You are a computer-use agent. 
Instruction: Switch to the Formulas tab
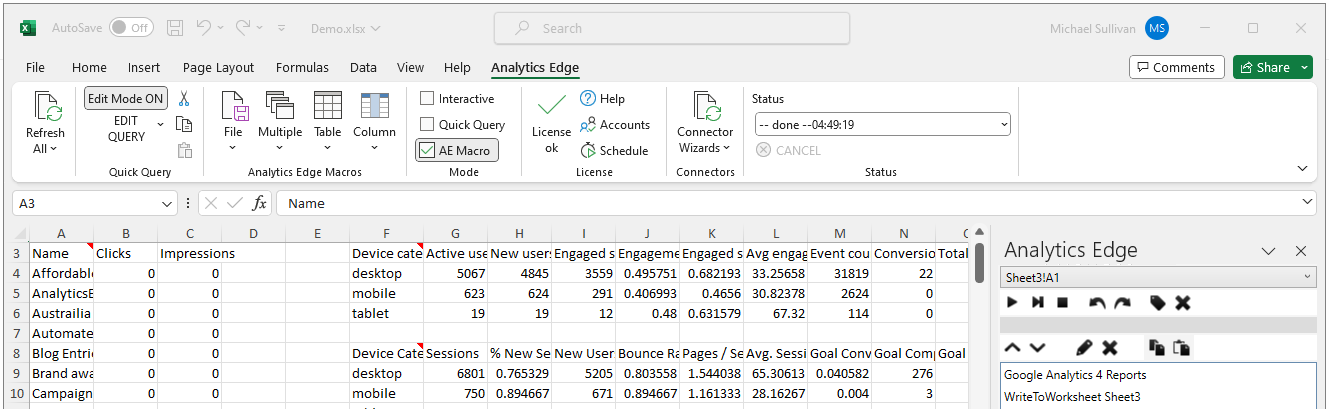coord(302,67)
